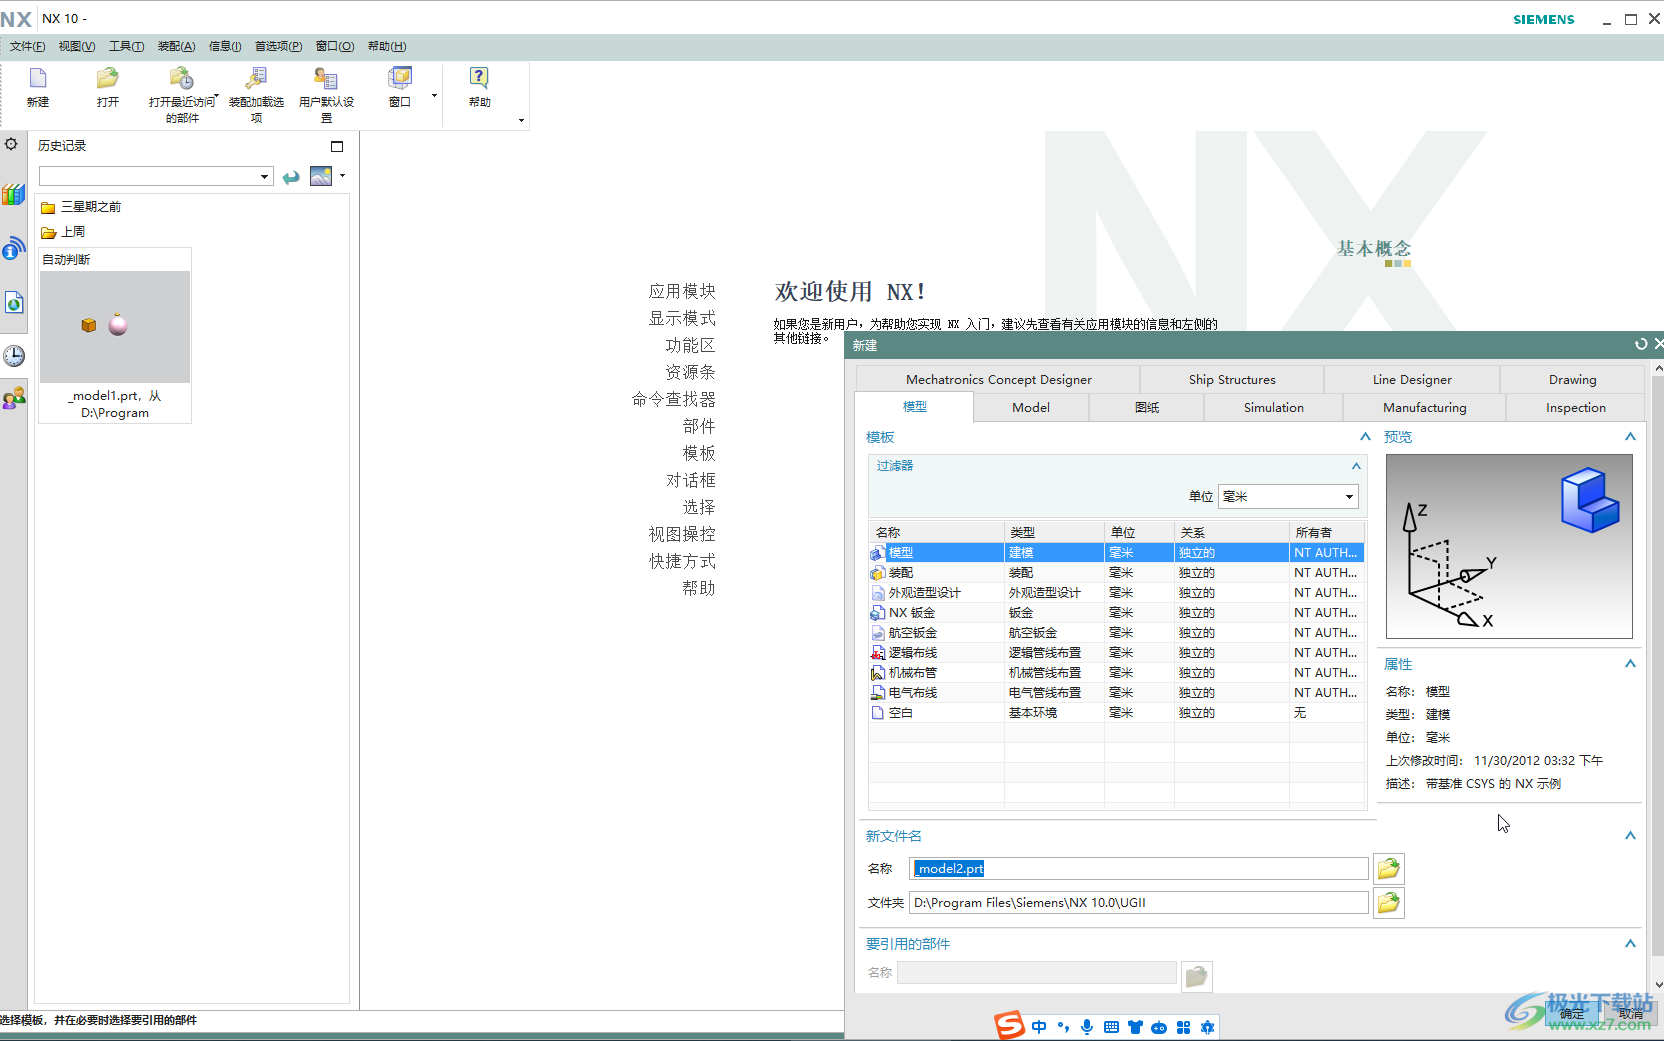Open the library books sidebar icon
The image size is (1664, 1041).
click(13, 194)
